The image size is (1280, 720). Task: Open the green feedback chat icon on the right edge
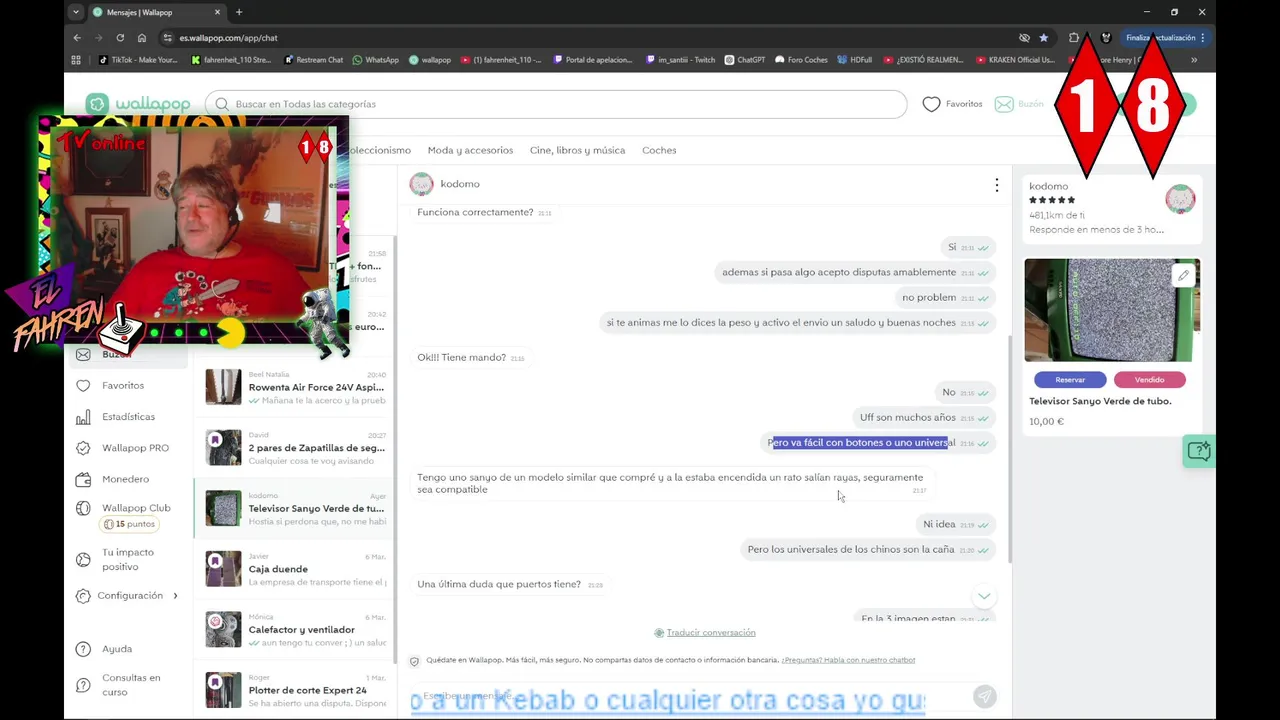click(x=1198, y=451)
